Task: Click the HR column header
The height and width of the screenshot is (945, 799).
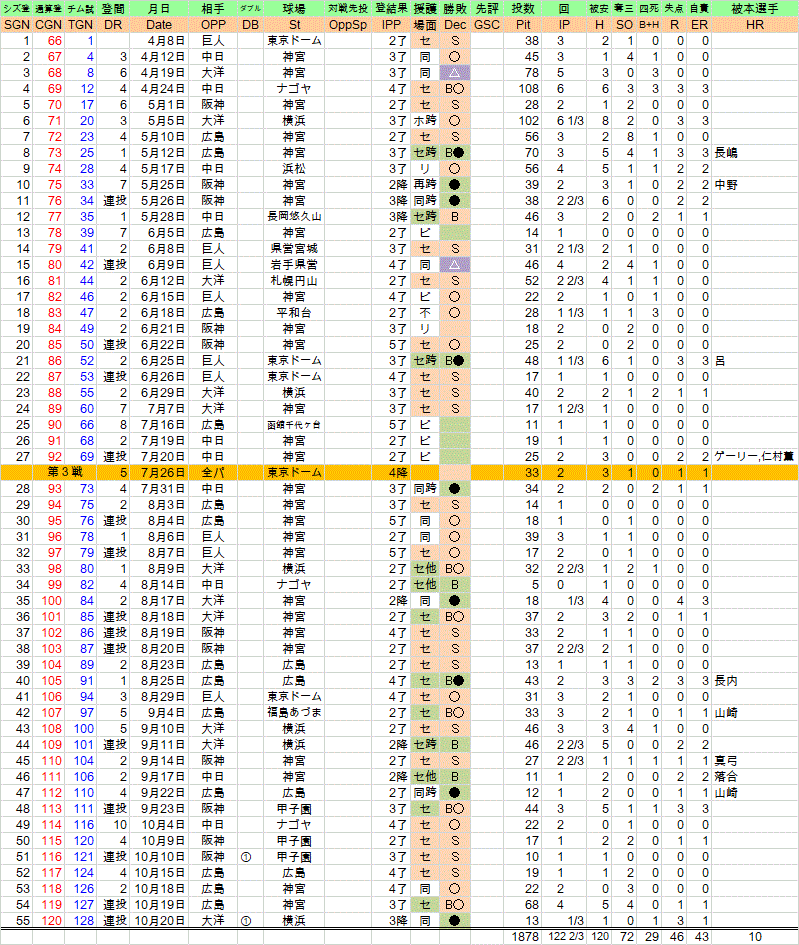Action: pyautogui.click(x=754, y=25)
